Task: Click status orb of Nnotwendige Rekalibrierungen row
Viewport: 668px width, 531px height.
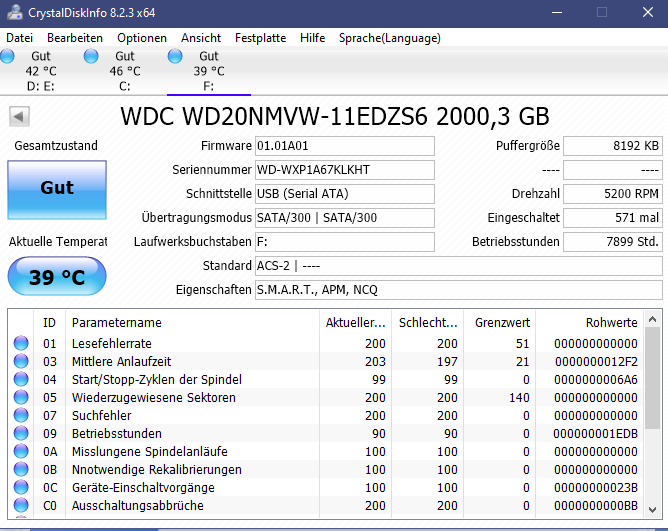Action: click(x=21, y=469)
